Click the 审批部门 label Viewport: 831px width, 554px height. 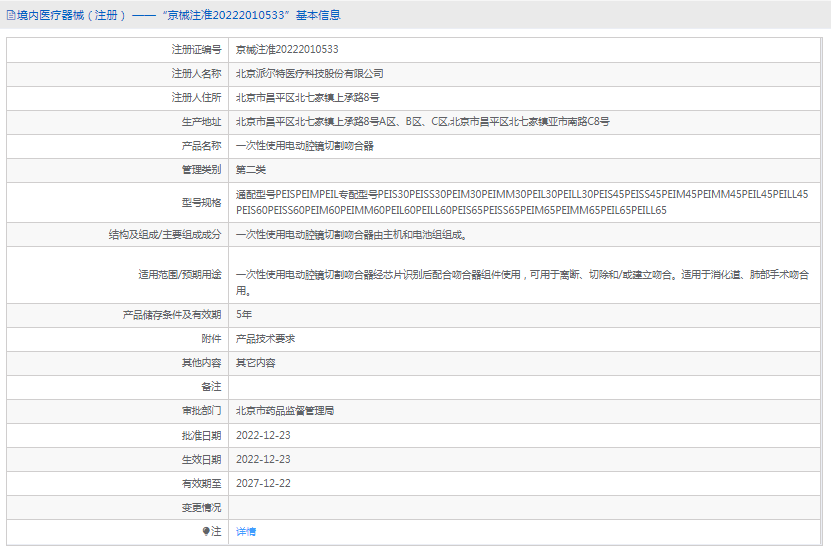(x=201, y=411)
